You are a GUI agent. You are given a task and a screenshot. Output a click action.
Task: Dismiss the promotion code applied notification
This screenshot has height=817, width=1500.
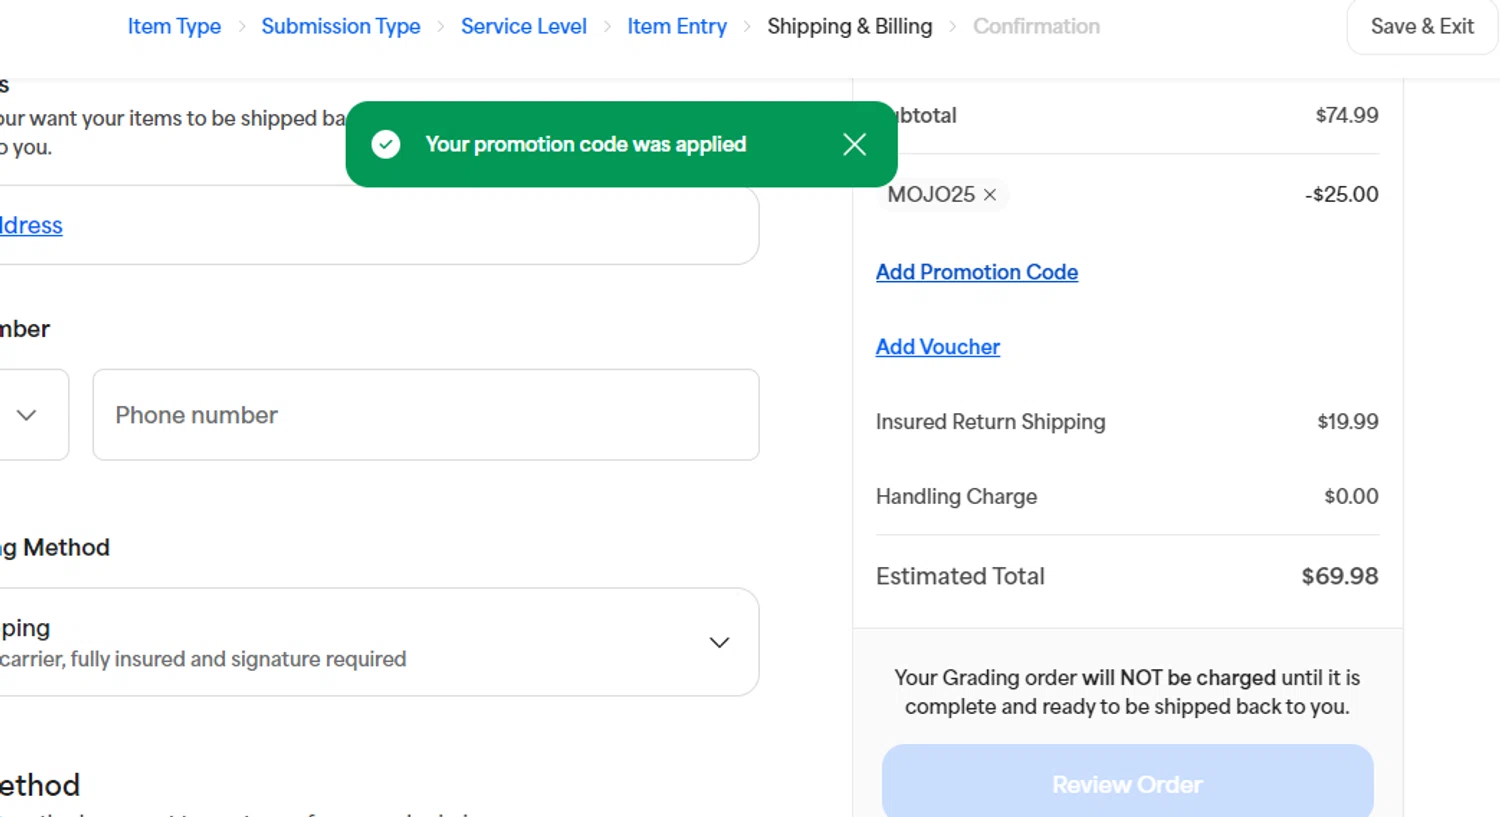[854, 144]
